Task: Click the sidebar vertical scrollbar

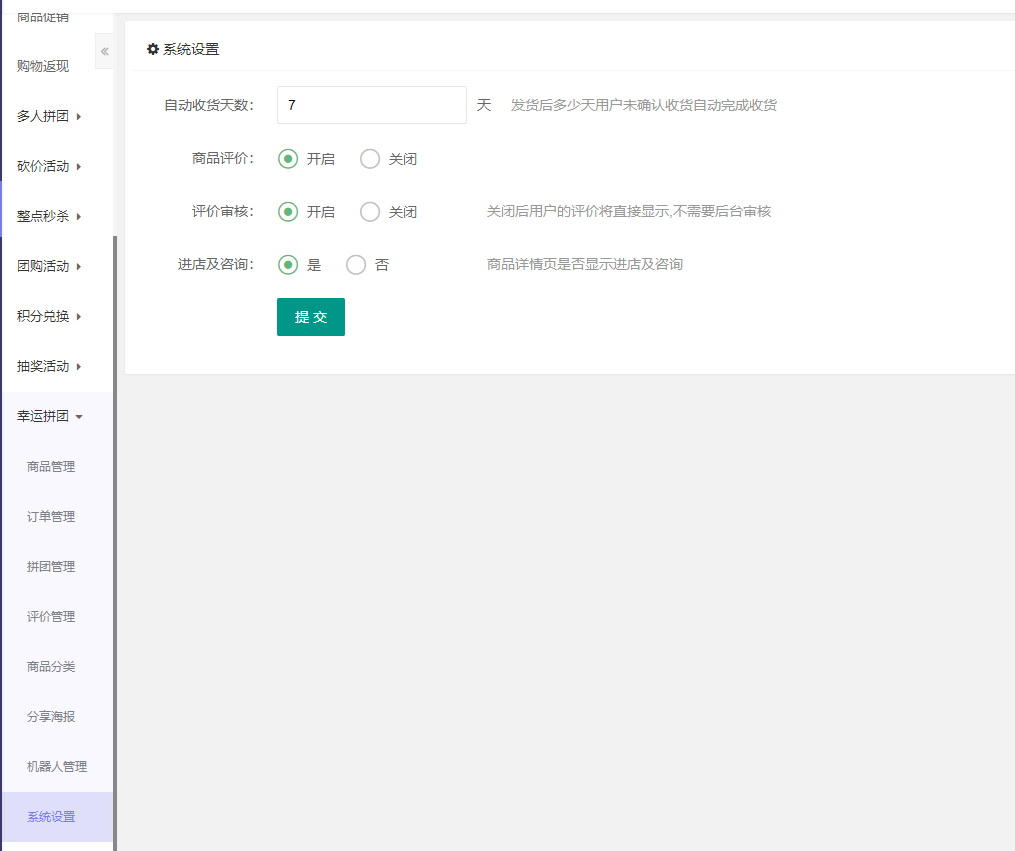Action: click(115, 540)
